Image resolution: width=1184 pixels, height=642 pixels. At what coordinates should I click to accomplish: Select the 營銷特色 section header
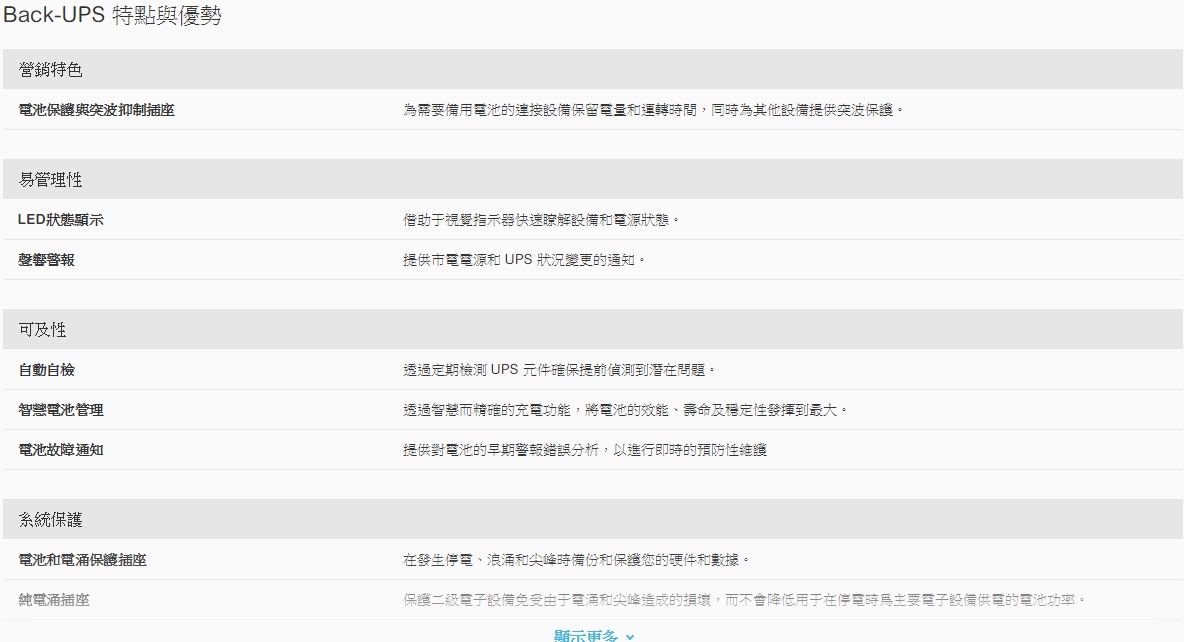tap(593, 69)
